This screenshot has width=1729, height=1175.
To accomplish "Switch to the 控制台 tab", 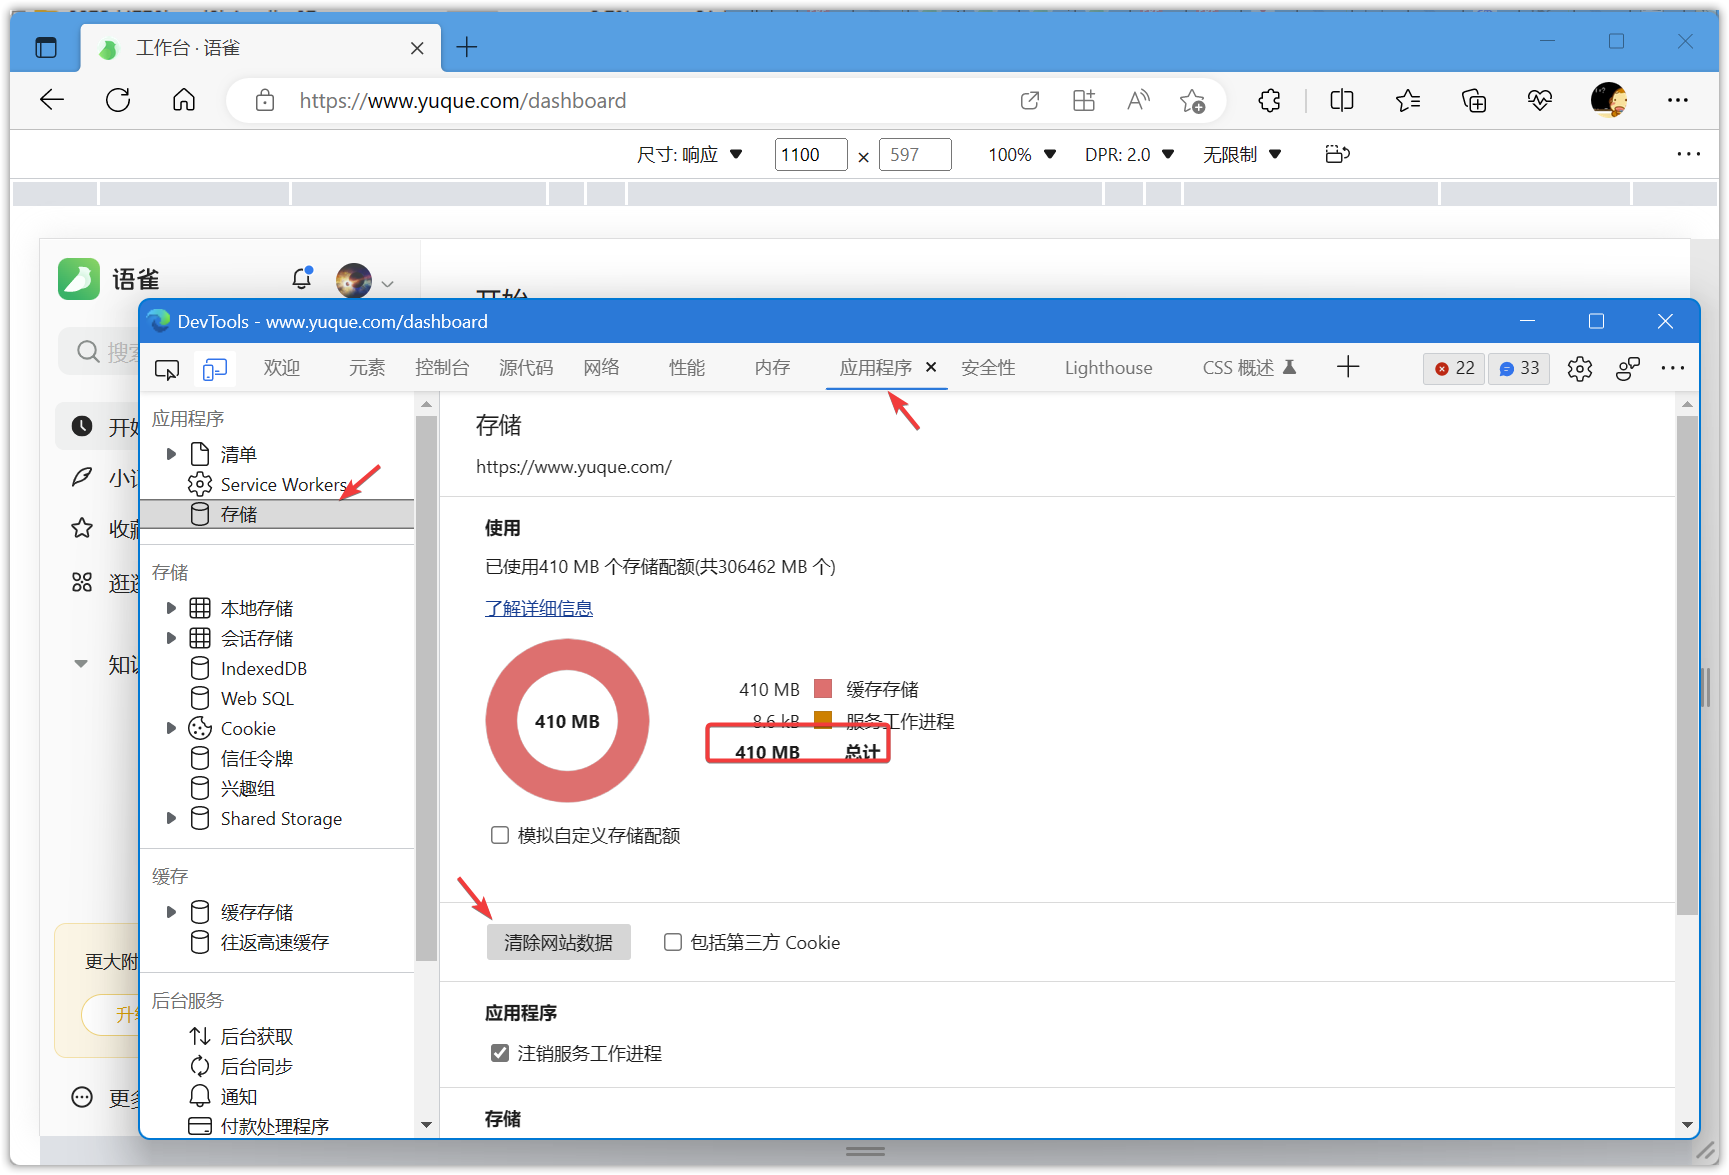I will (442, 368).
